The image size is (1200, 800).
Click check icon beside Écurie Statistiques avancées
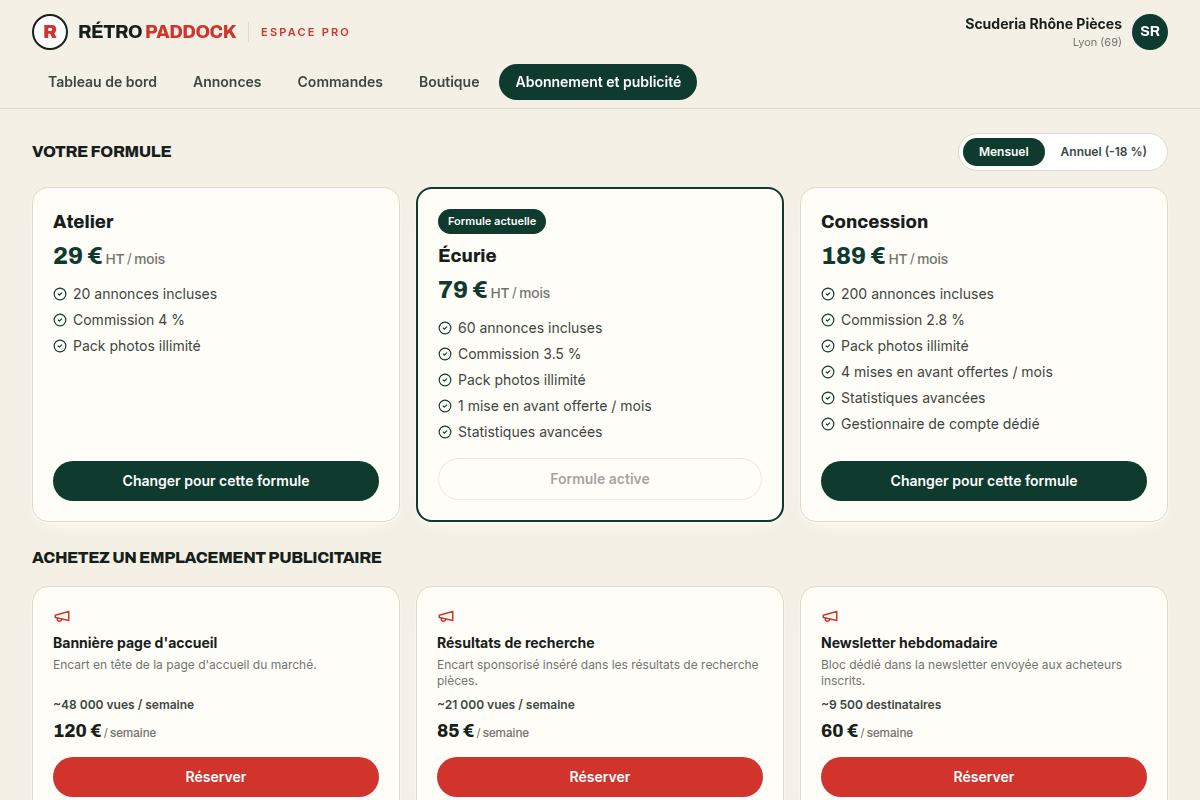tap(445, 432)
